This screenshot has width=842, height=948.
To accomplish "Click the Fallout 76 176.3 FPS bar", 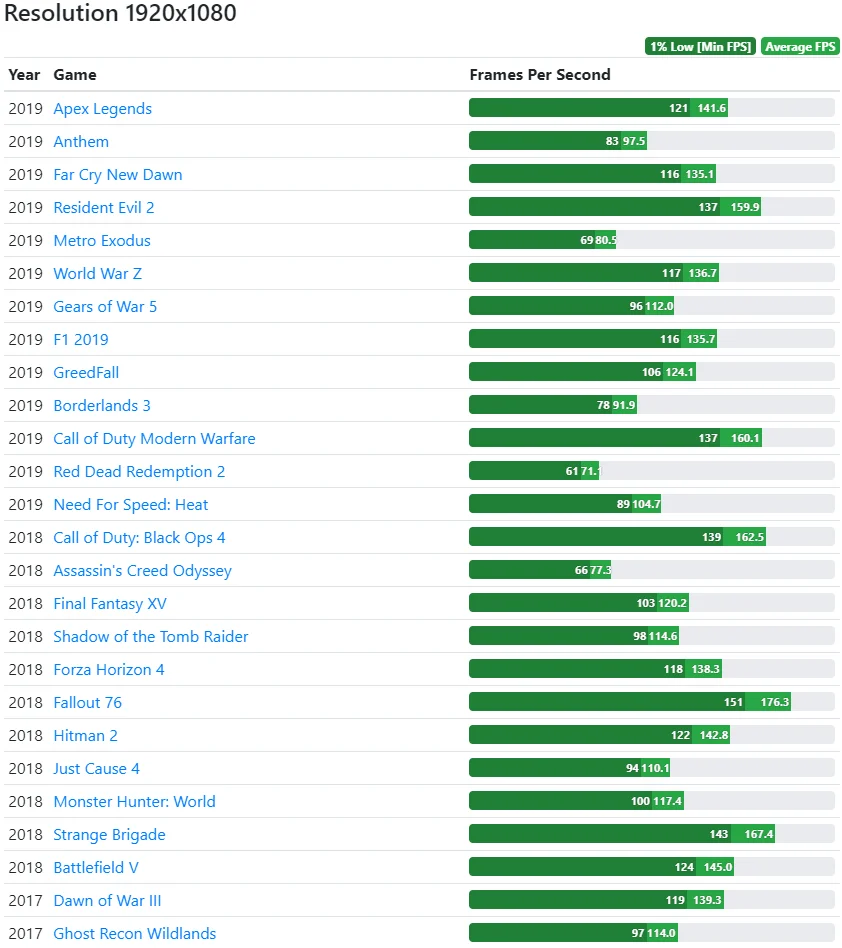I will tap(630, 702).
